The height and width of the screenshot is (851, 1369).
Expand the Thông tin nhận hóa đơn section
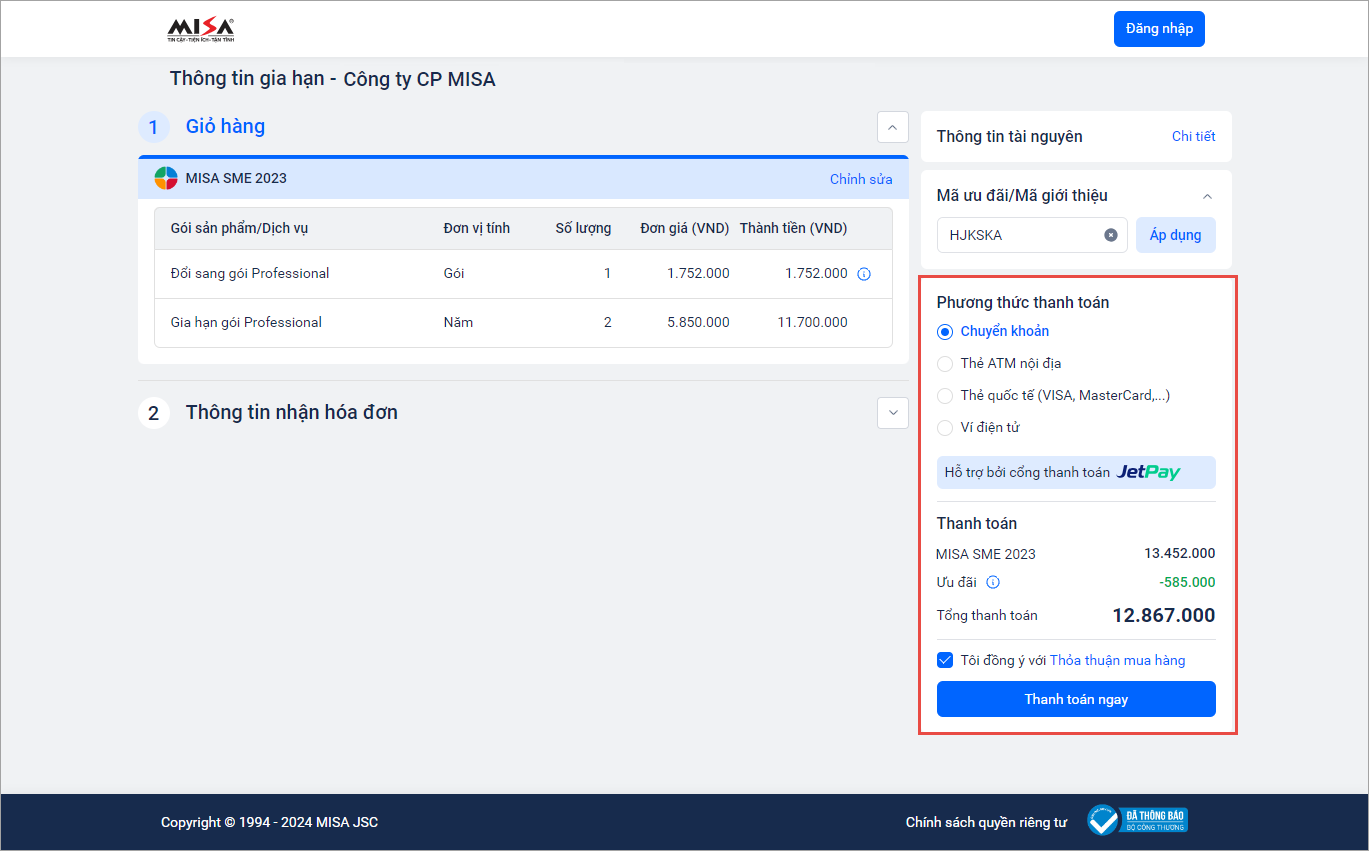[x=892, y=413]
